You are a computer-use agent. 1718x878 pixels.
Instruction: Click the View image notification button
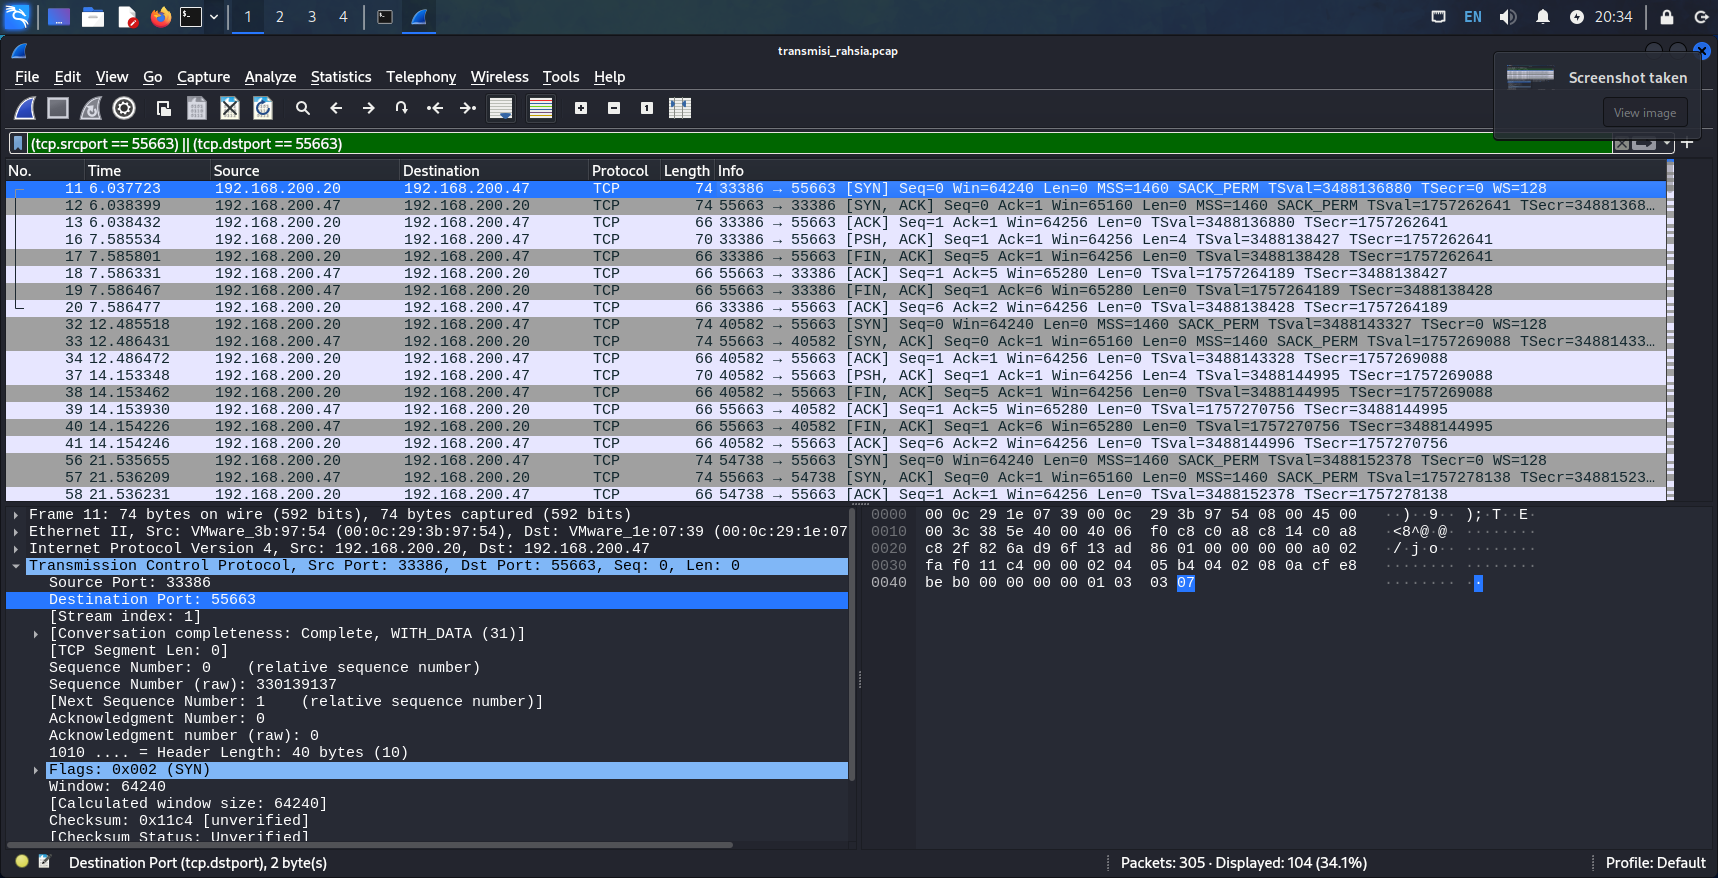[1644, 113]
